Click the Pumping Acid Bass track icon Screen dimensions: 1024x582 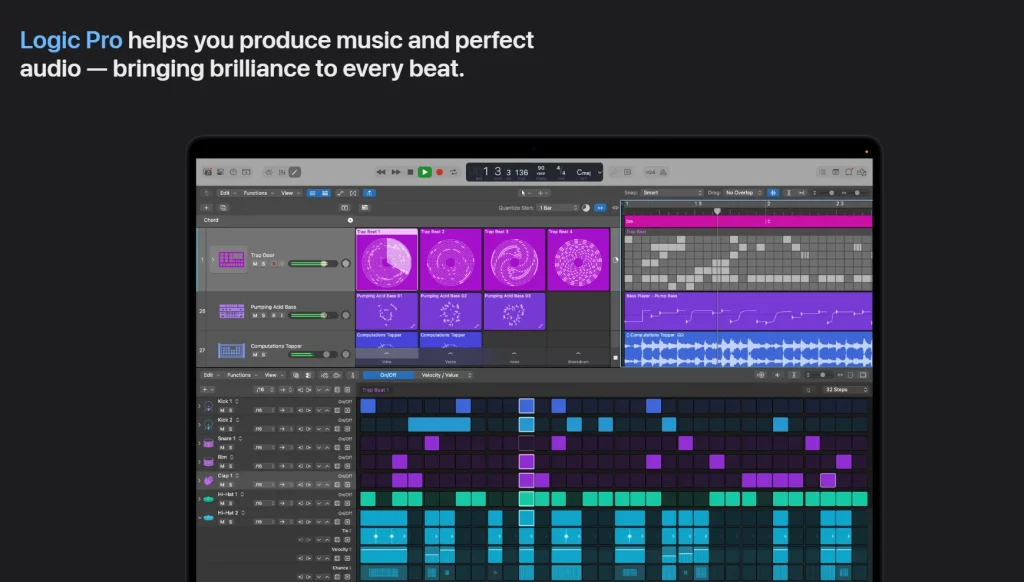point(231,311)
